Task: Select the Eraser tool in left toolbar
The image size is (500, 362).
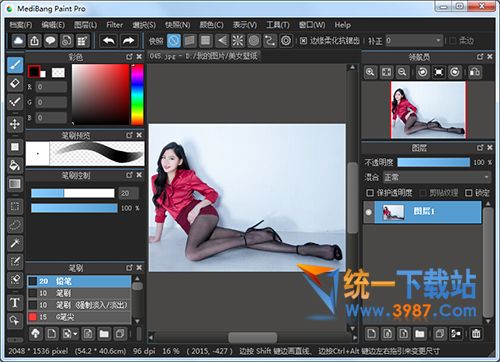Action: tap(15, 83)
